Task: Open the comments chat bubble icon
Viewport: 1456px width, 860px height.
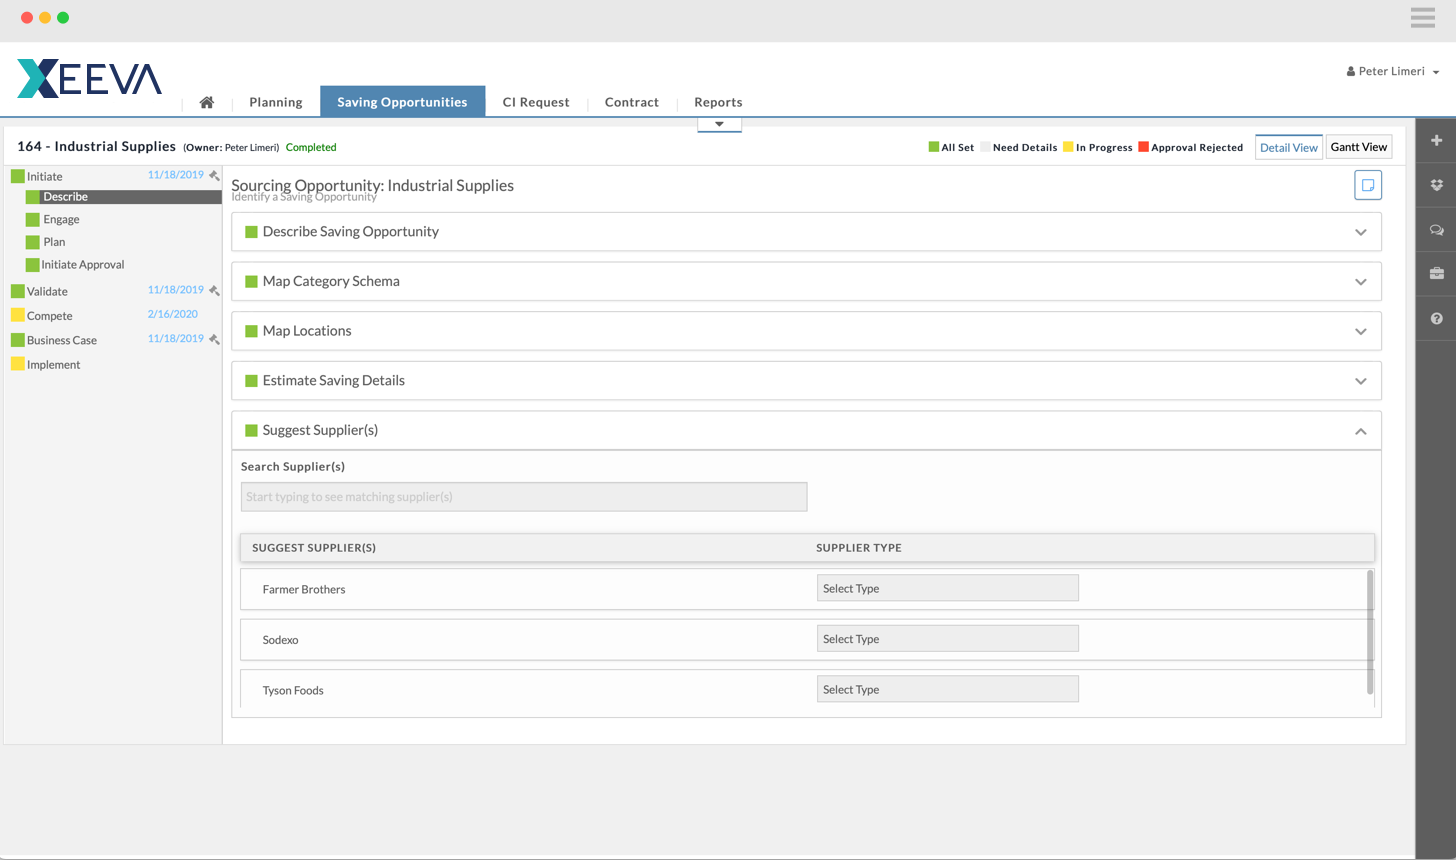Action: (1436, 230)
